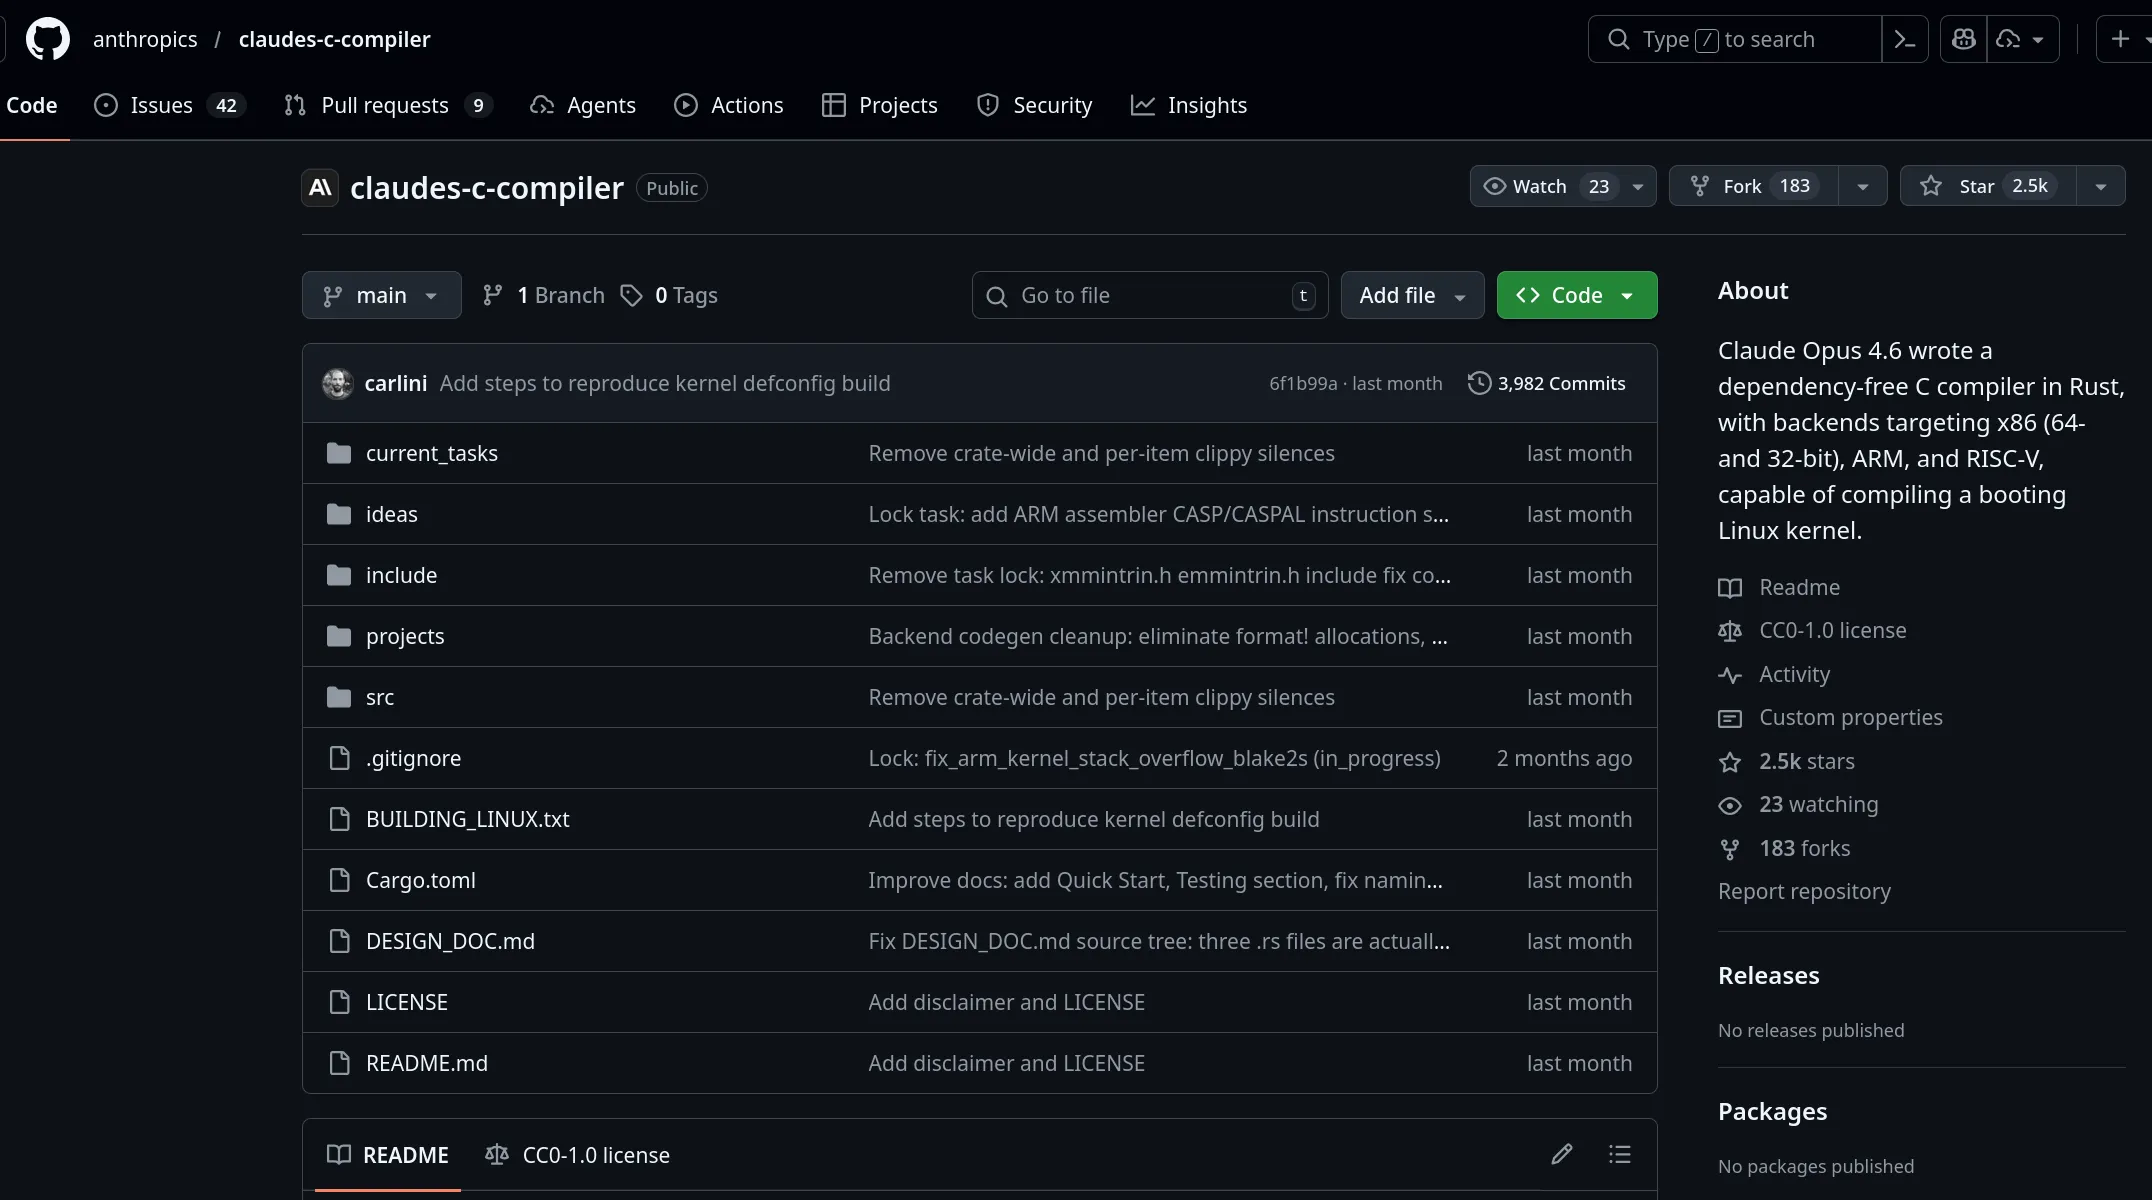The image size is (2152, 1200).
Task: Open the create new plus menu
Action: click(2125, 39)
